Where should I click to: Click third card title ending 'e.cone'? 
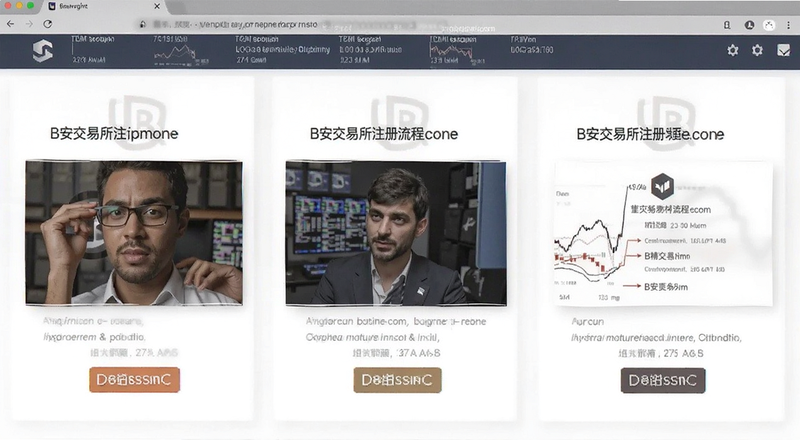pos(650,134)
